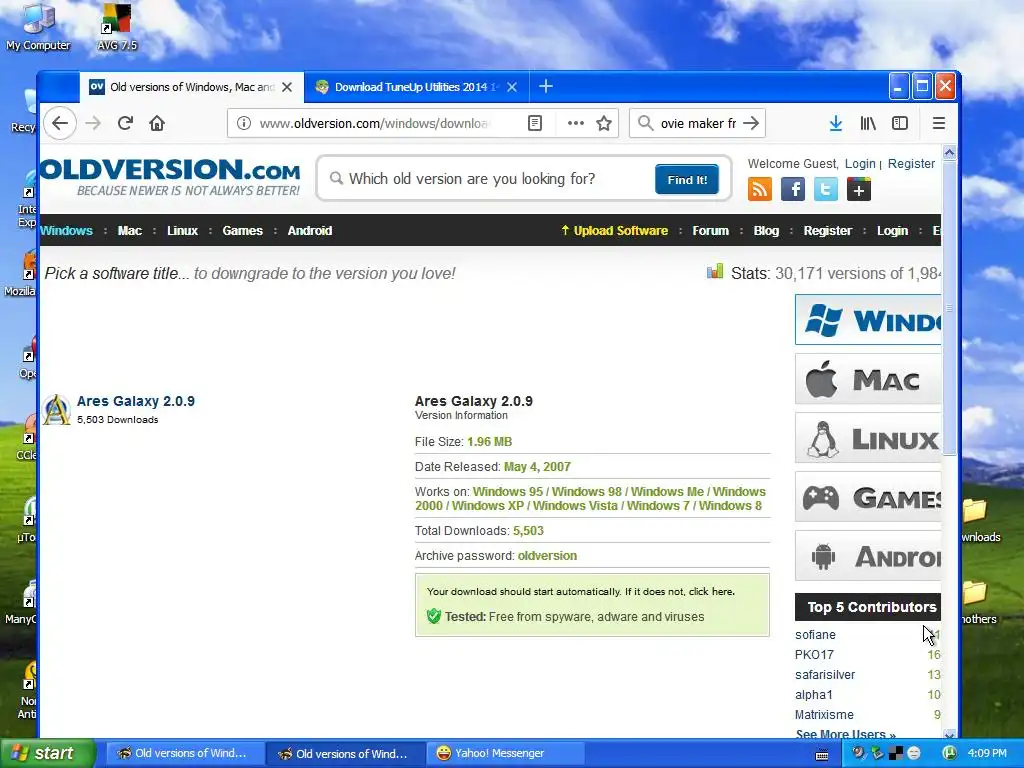Click contributor PKO17 in the list
The image size is (1024, 768).
pyautogui.click(x=814, y=654)
